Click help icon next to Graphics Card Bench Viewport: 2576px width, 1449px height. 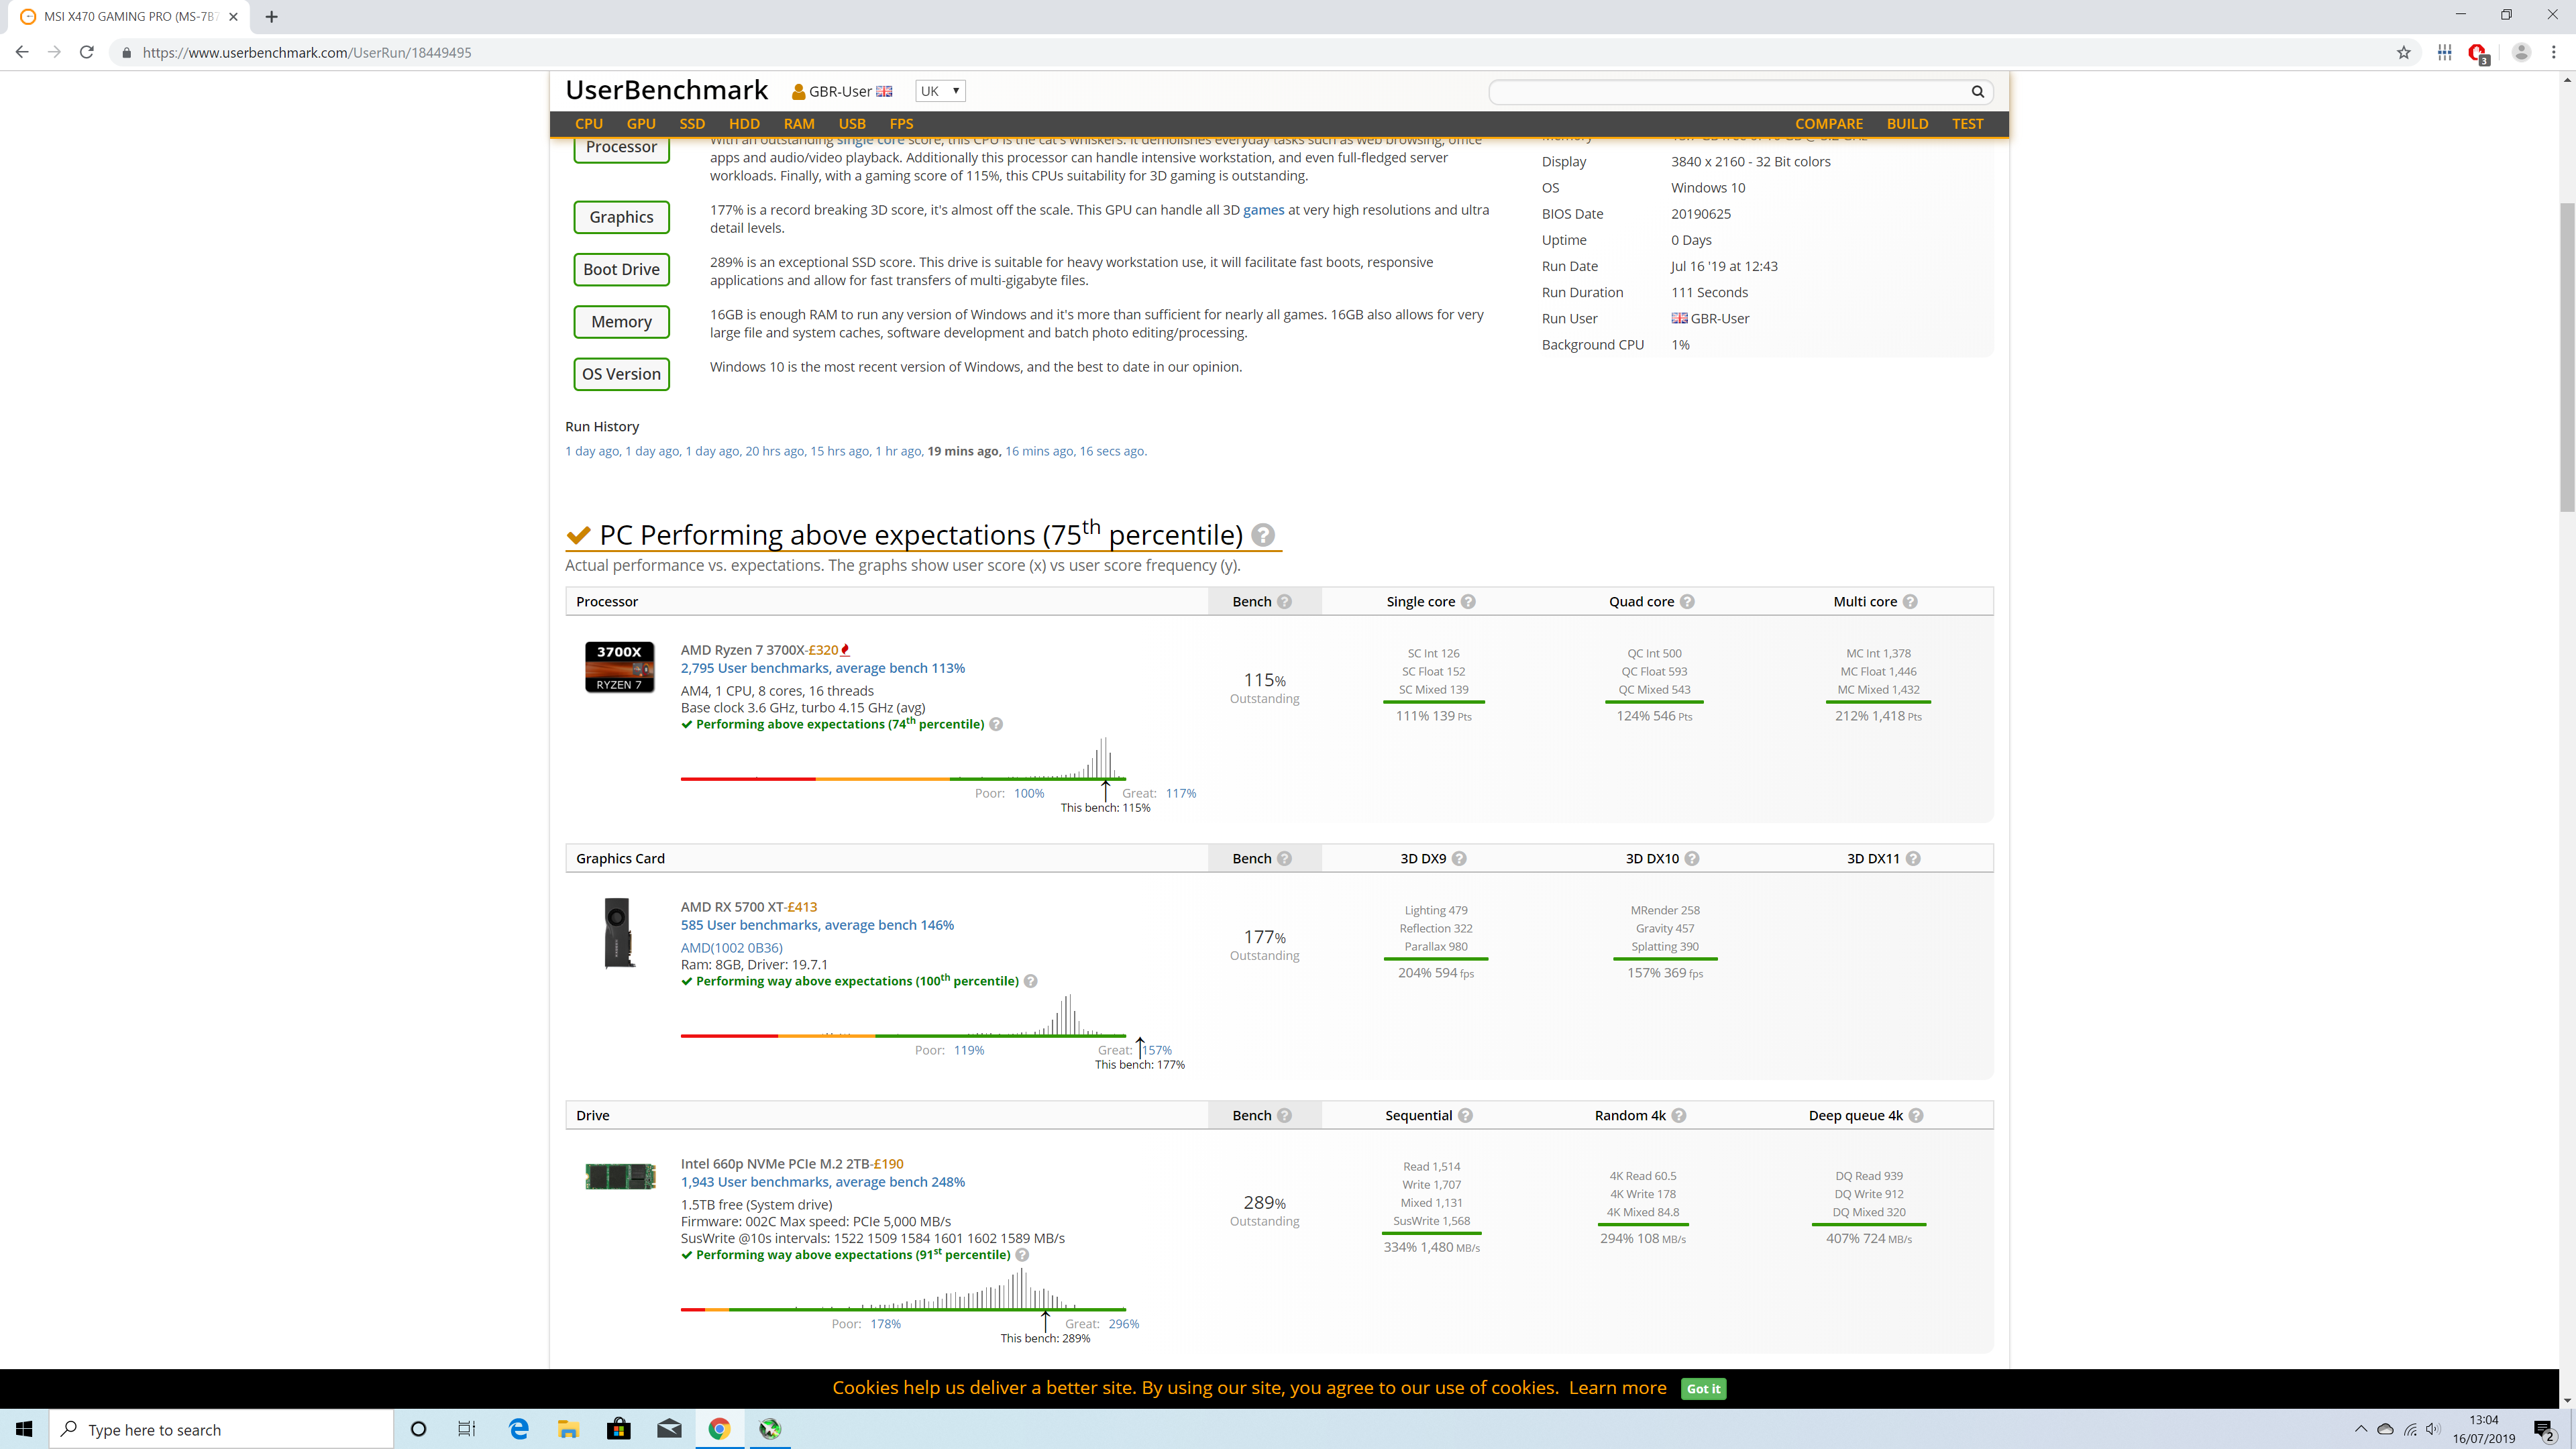pos(1285,858)
